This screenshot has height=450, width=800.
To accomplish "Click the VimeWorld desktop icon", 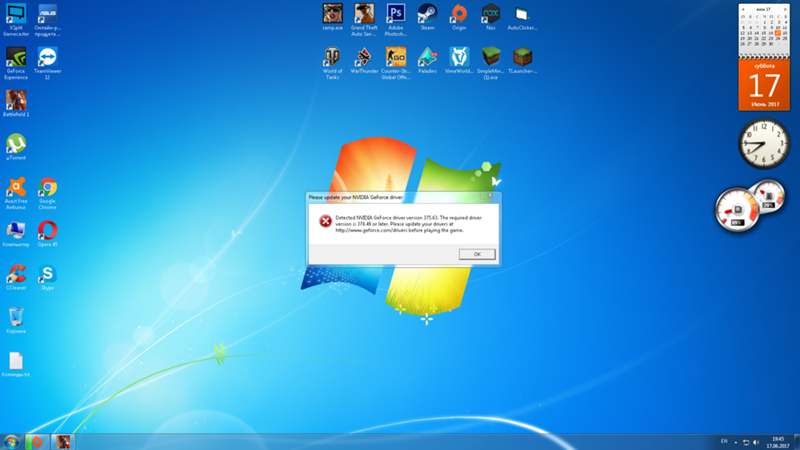I will [459, 60].
